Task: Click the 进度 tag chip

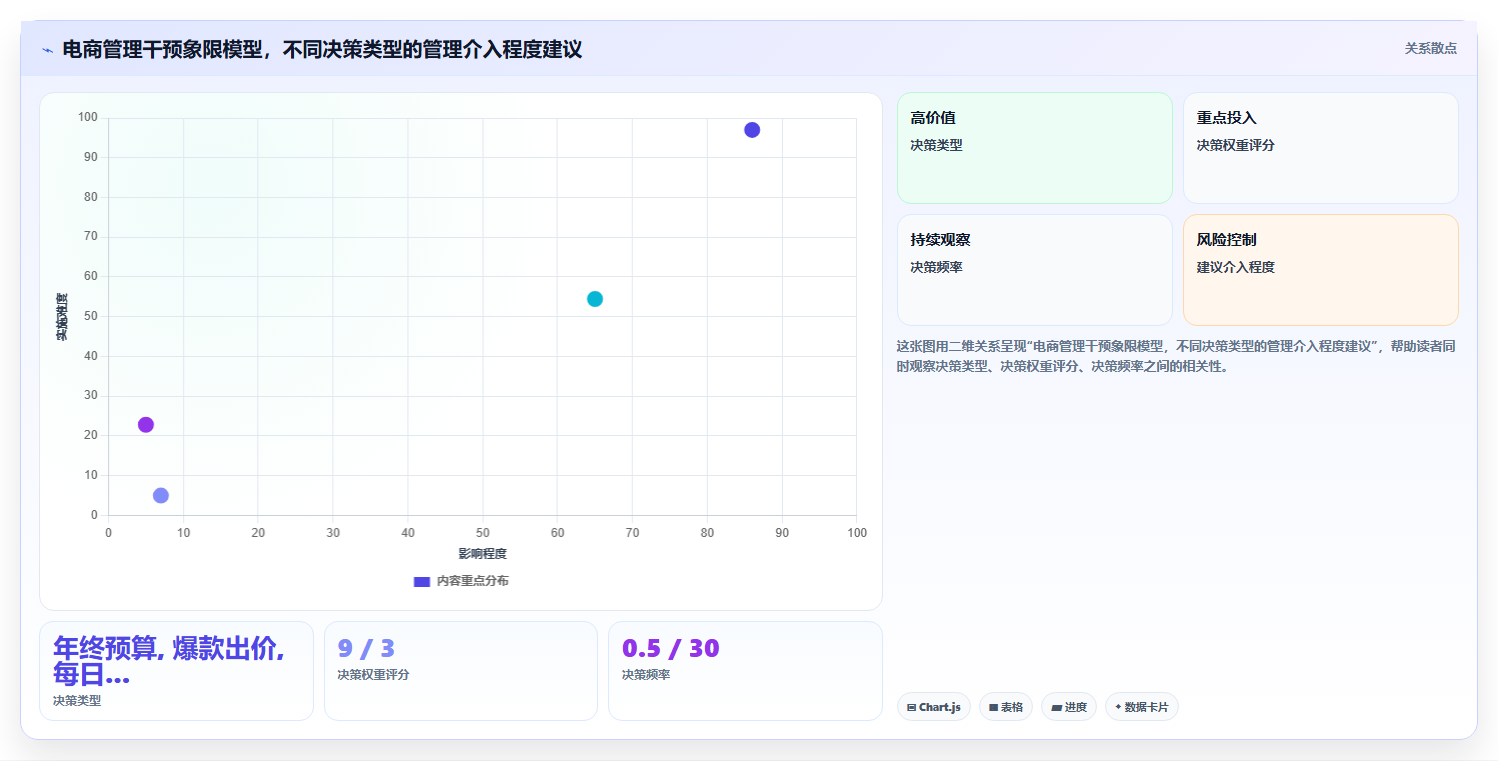Action: tap(1069, 707)
